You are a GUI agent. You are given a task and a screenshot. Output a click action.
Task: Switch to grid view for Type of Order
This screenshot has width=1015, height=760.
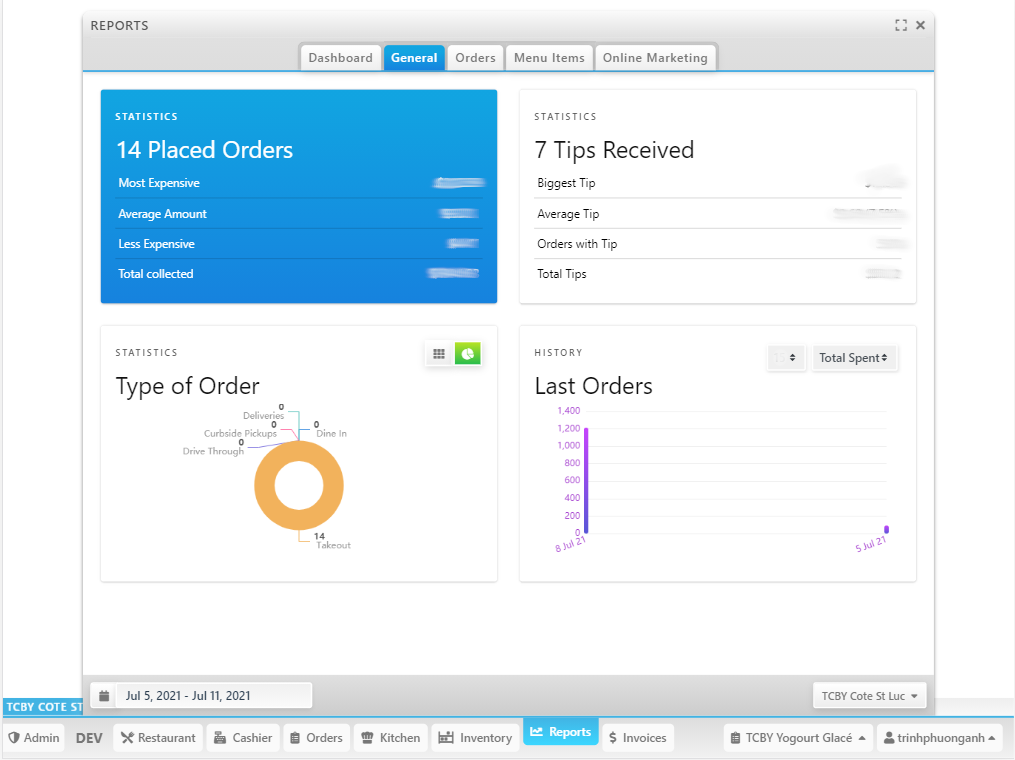pos(439,354)
